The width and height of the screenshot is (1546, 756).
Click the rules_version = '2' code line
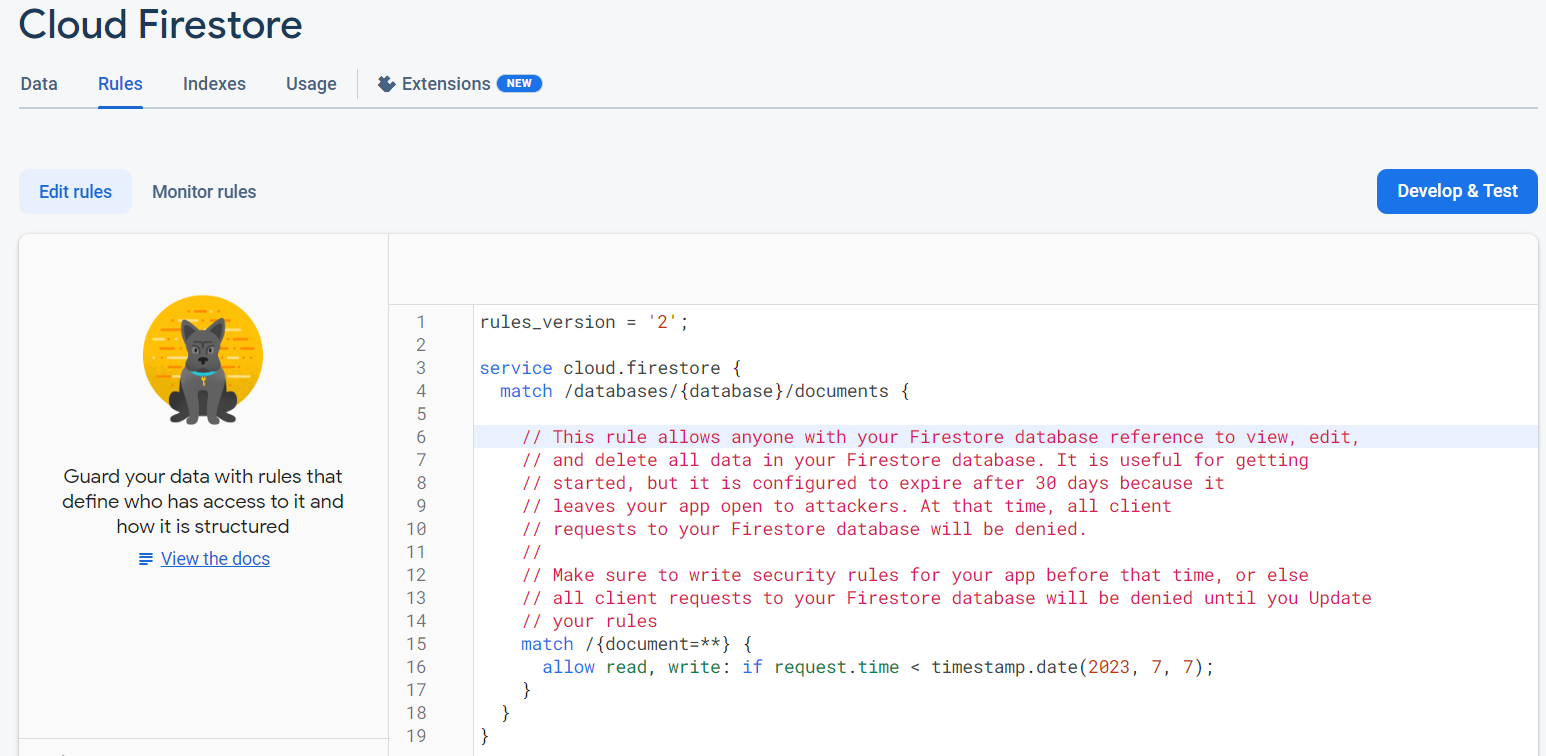tap(585, 322)
